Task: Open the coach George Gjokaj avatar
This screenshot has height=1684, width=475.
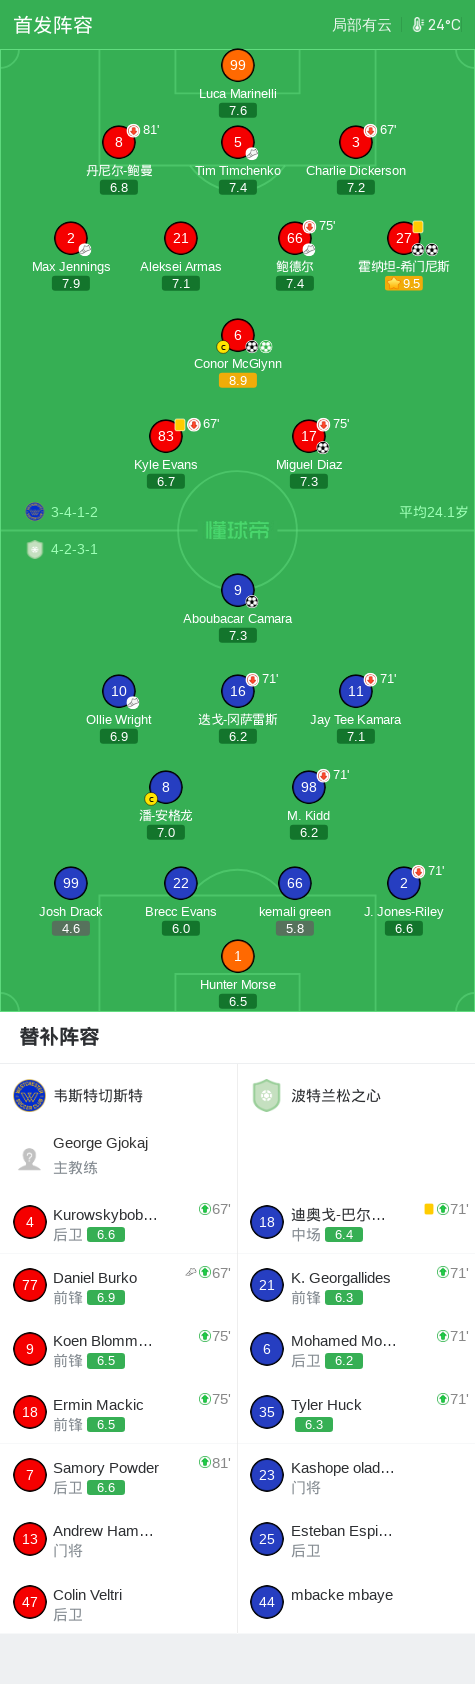Action: (30, 1158)
